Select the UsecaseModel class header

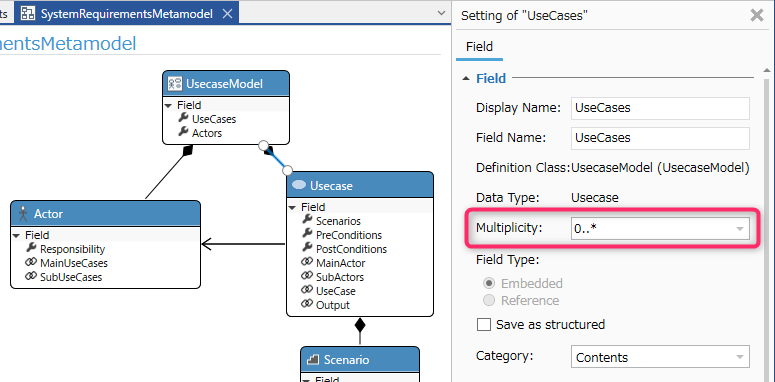pyautogui.click(x=226, y=84)
